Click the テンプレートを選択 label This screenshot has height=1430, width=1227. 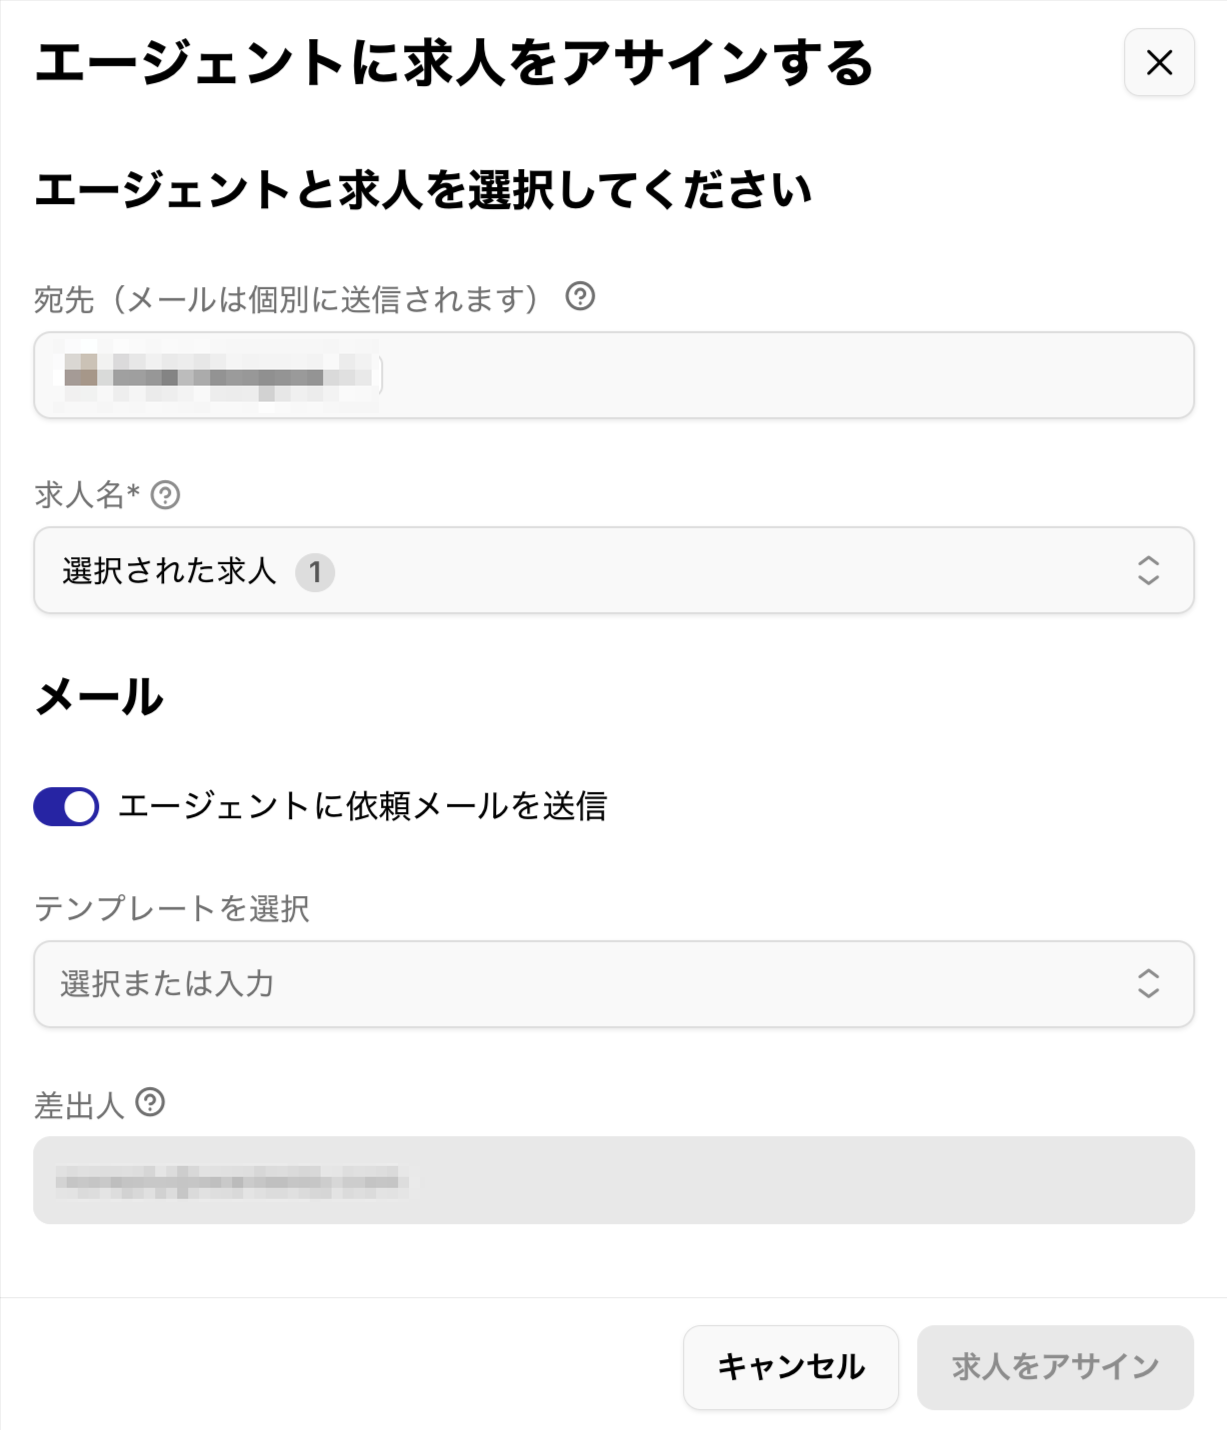[x=172, y=909]
